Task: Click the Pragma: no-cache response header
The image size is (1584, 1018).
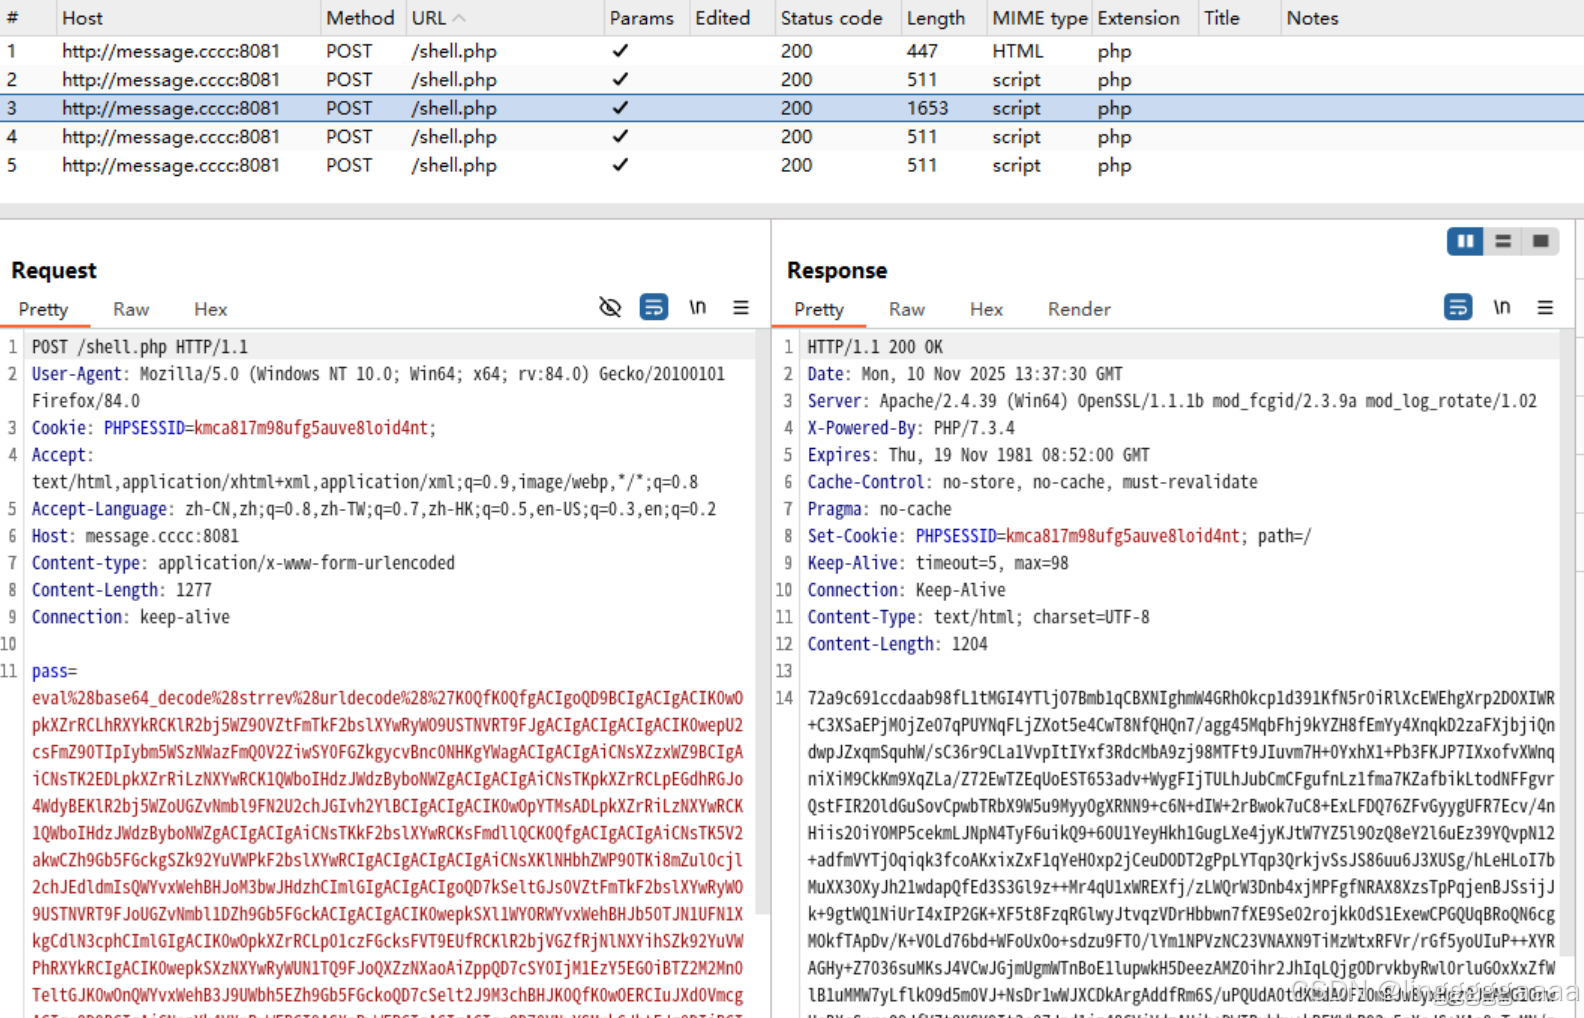Action: pyautogui.click(x=879, y=509)
